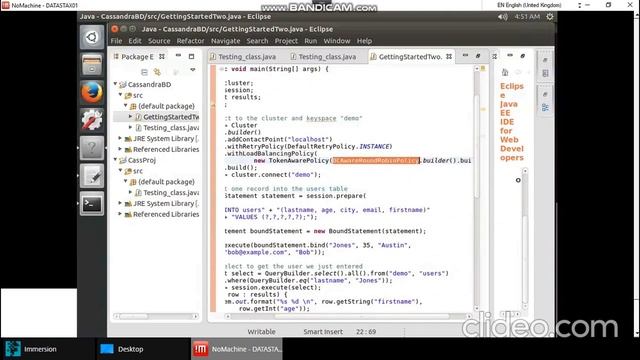Image resolution: width=640 pixels, height=360 pixels.
Task: Launch Firefox from the Ubuntu dock
Action: [x=92, y=93]
